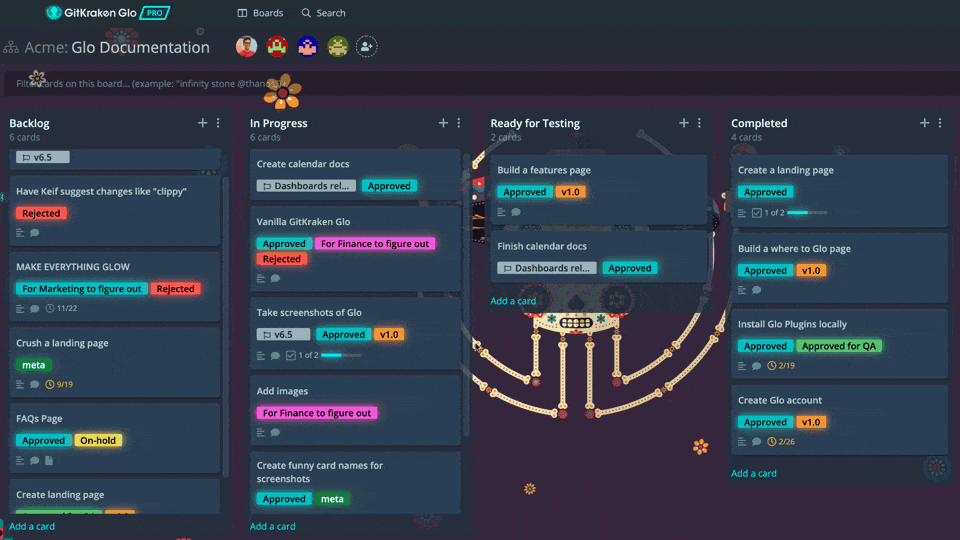Click Rejected label on Have Keif card
This screenshot has width=960, height=540.
41,213
